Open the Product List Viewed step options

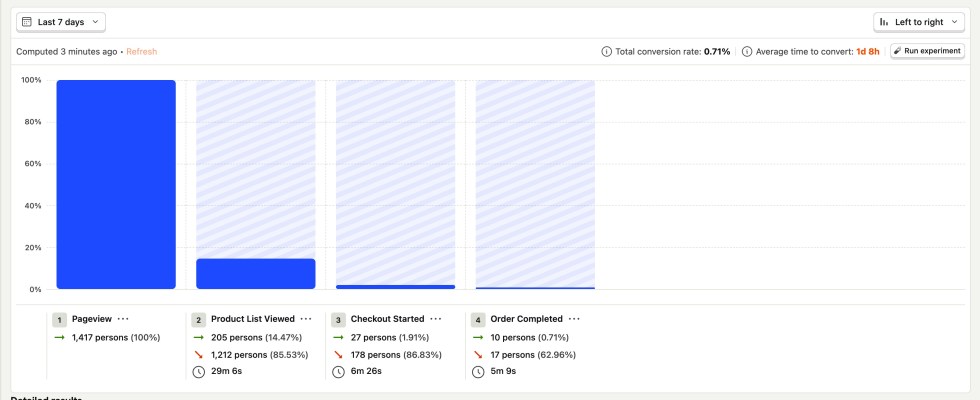(x=306, y=319)
